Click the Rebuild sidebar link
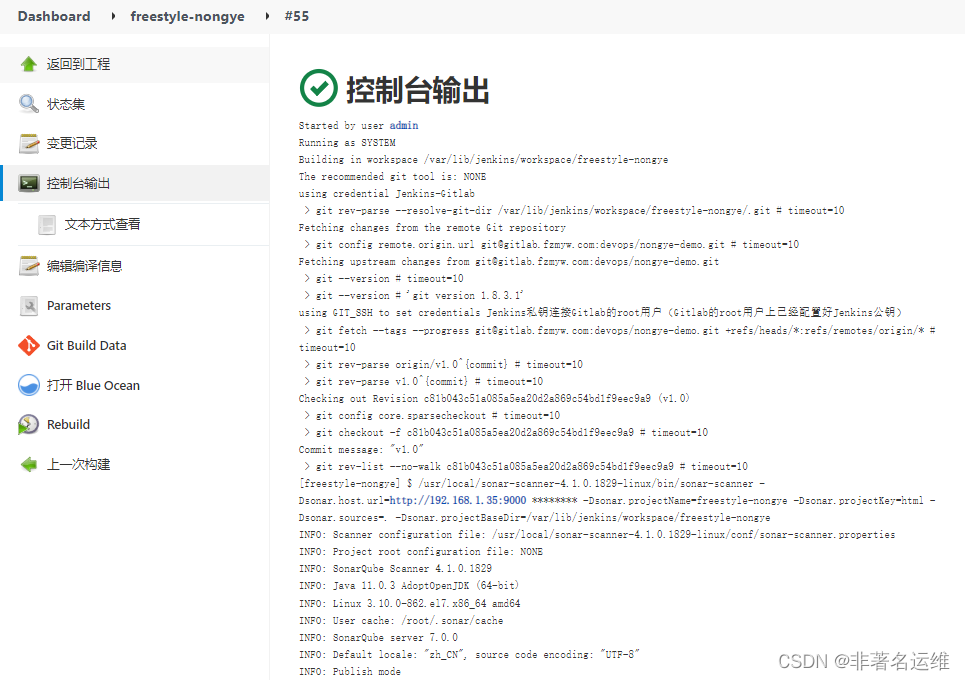This screenshot has width=965, height=680. point(68,425)
